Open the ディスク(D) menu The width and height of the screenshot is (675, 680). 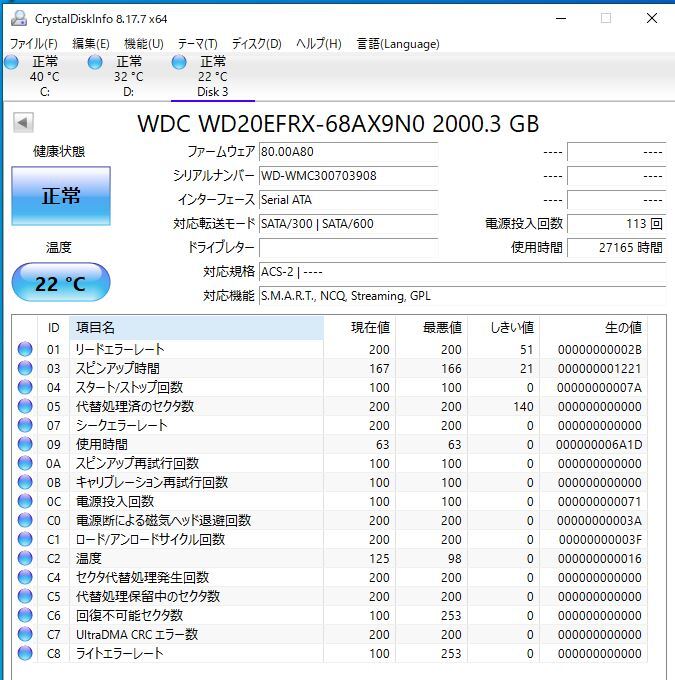(x=256, y=44)
